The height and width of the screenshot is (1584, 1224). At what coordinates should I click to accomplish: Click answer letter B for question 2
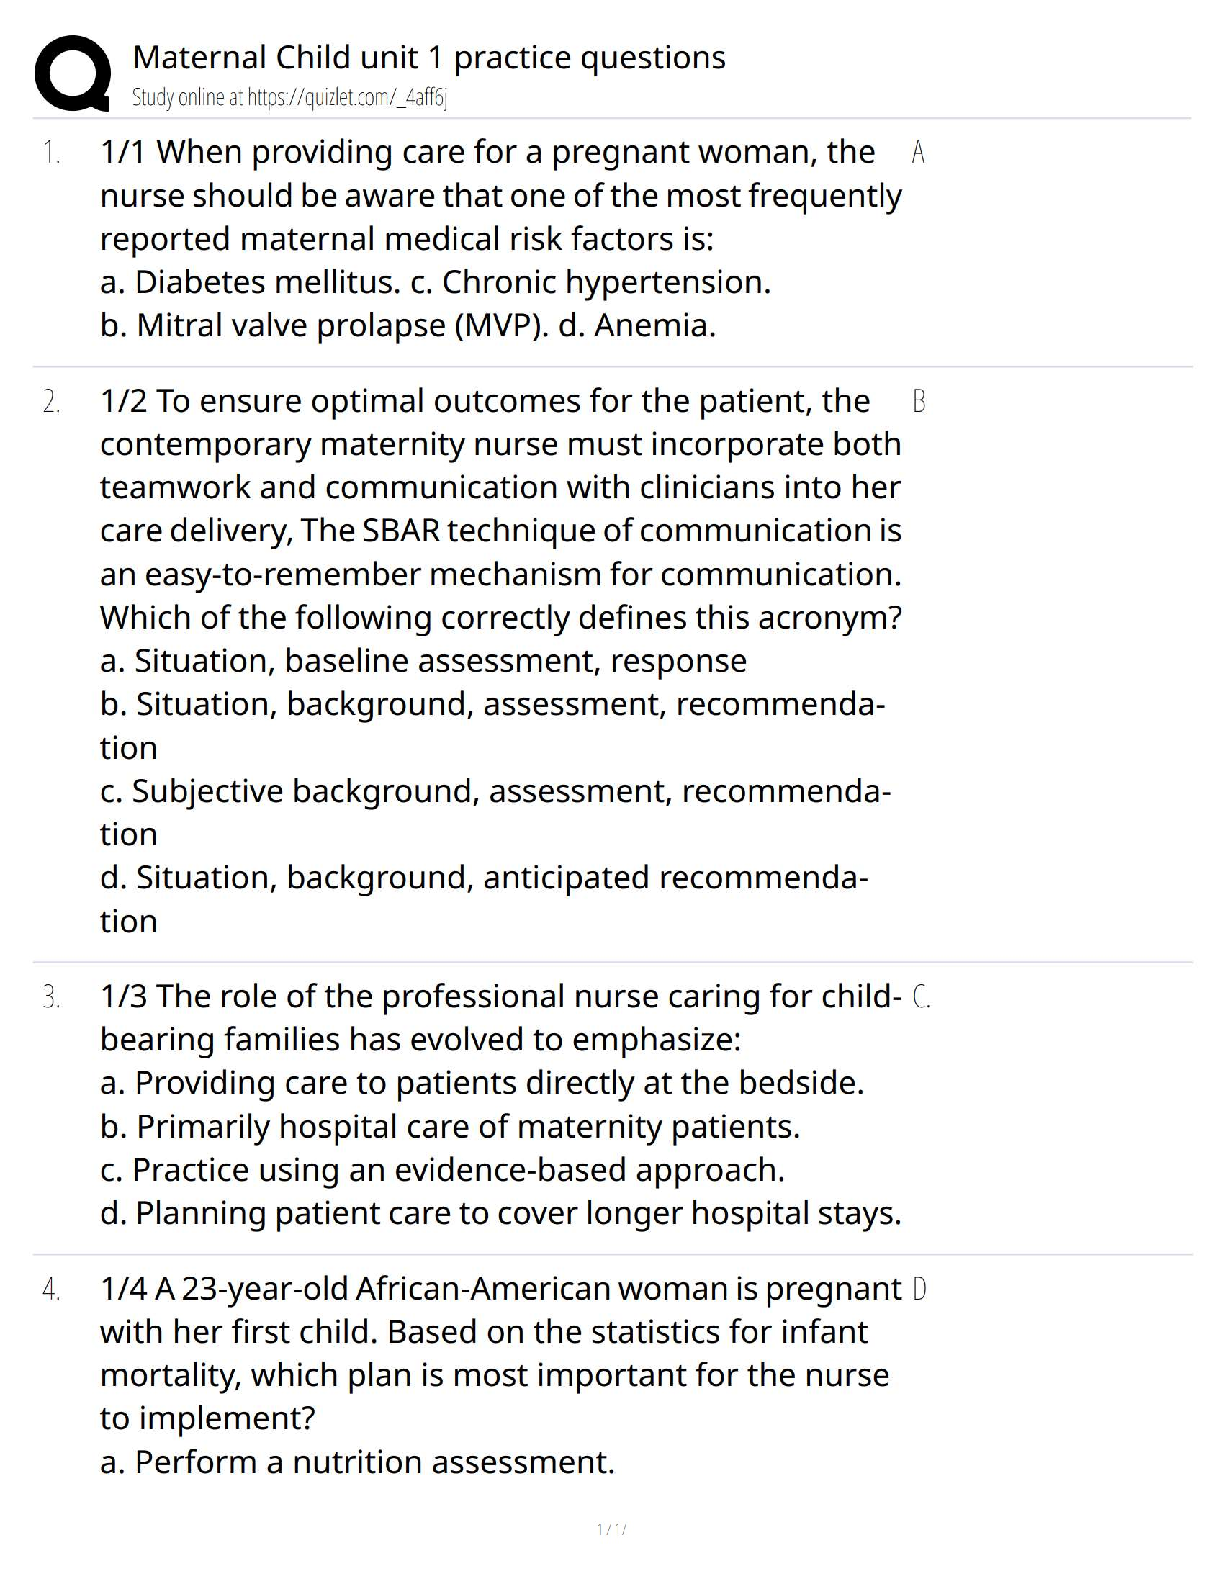coord(919,402)
